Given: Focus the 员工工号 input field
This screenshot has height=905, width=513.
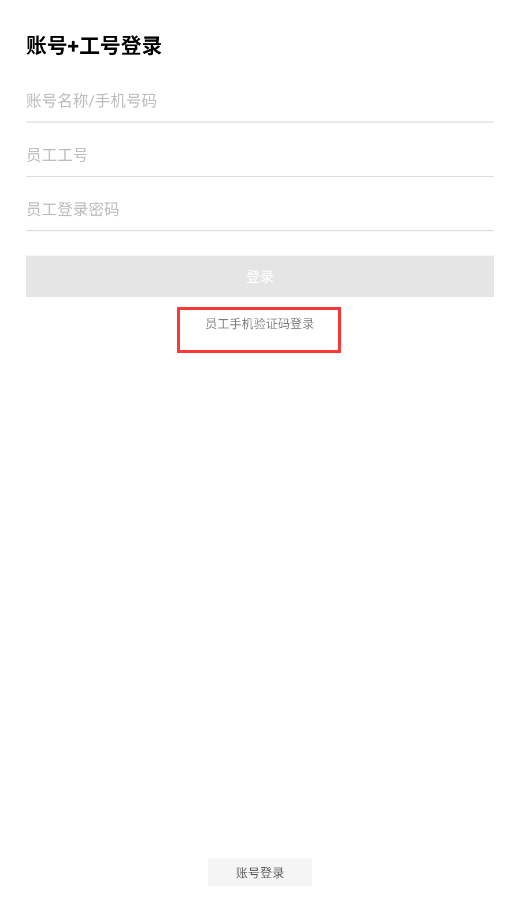Looking at the screenshot, I should [260, 155].
